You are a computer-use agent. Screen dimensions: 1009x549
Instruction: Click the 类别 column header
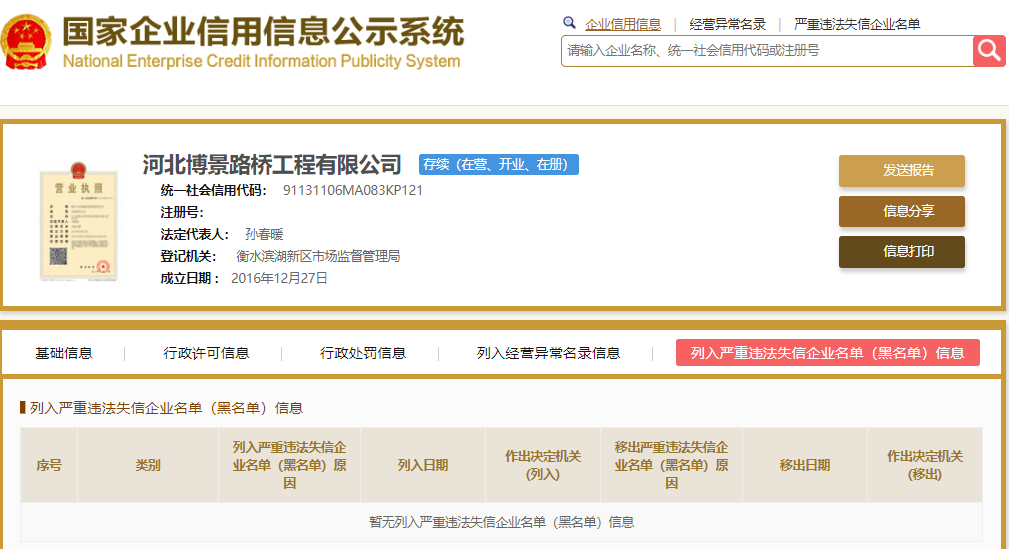tap(148, 465)
